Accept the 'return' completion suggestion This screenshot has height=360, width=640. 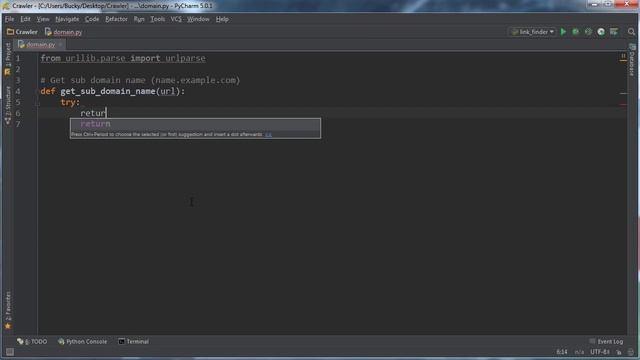coord(195,124)
